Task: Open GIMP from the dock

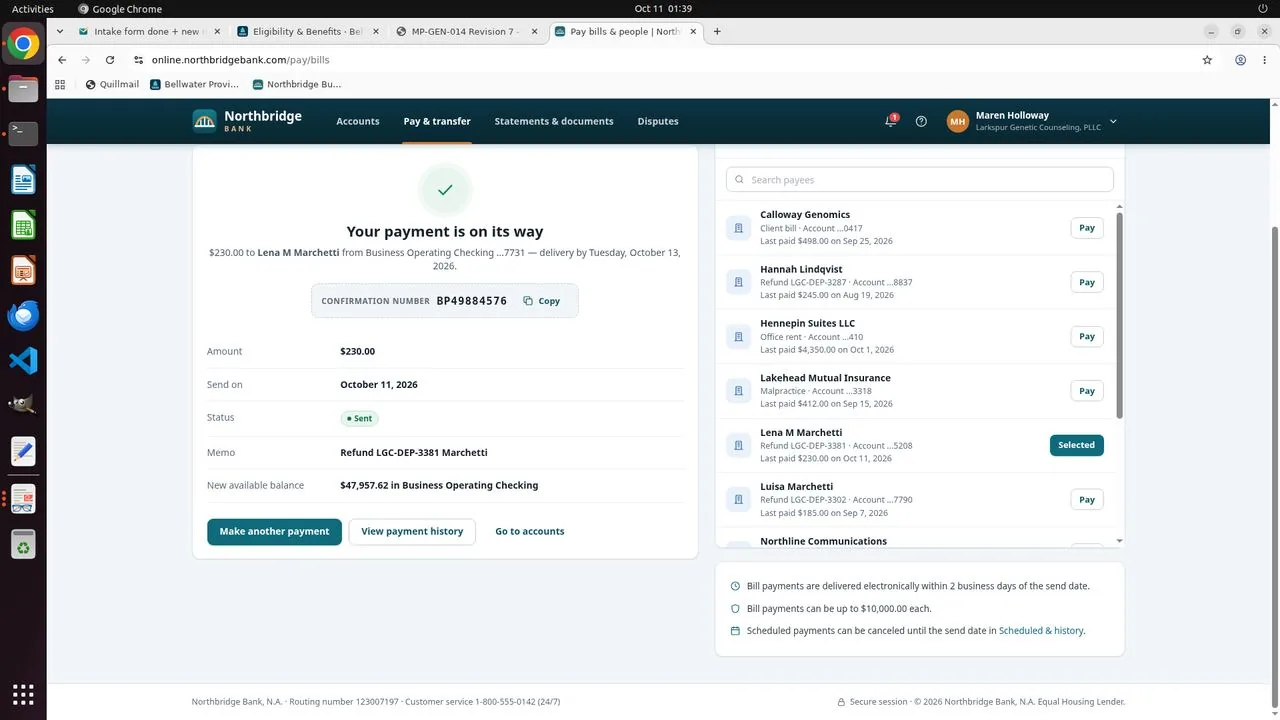Action: point(23,405)
